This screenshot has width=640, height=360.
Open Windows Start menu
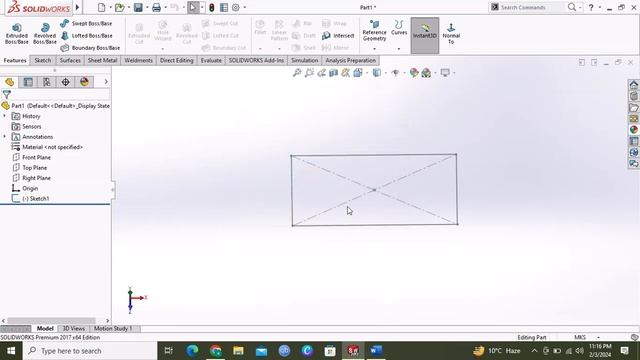pyautogui.click(x=11, y=351)
